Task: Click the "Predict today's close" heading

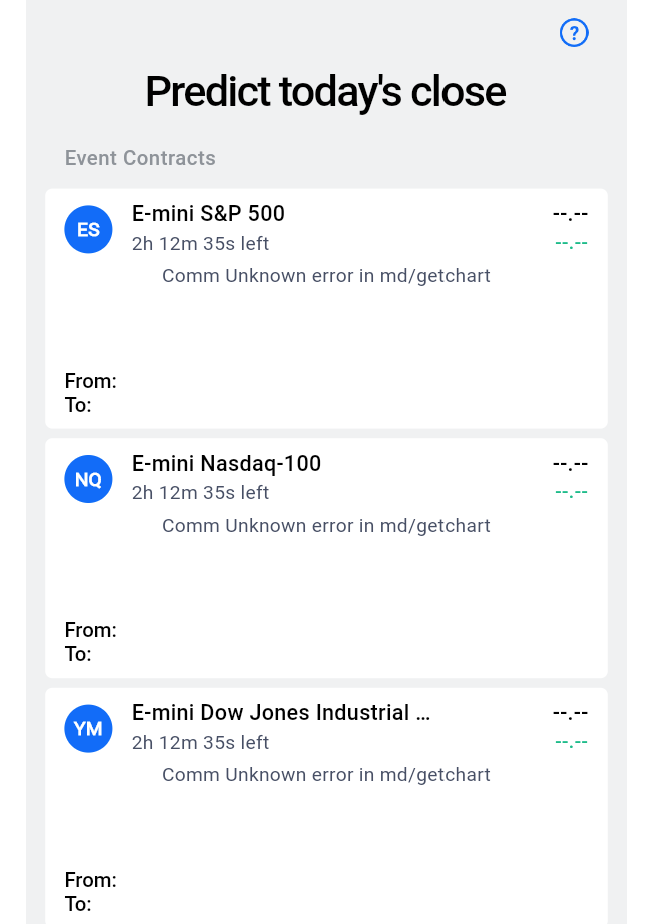Action: coord(325,92)
